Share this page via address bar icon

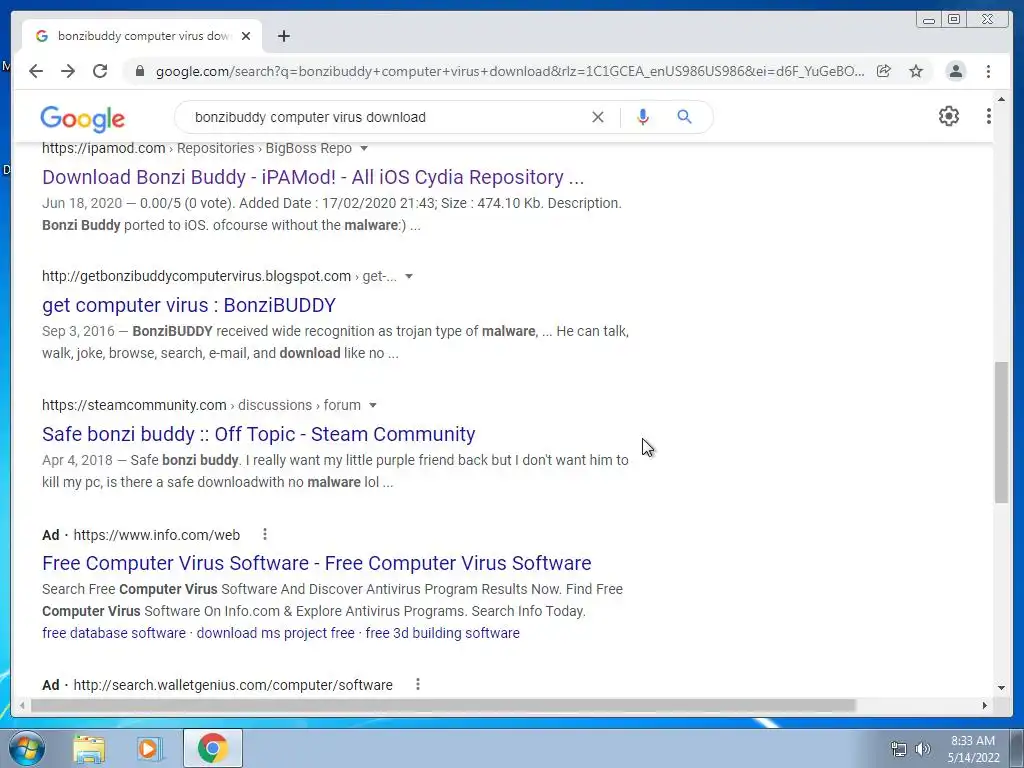pos(884,71)
